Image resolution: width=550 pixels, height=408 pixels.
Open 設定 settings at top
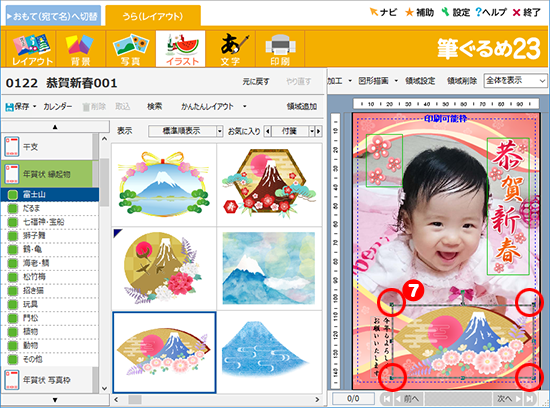[x=455, y=12]
